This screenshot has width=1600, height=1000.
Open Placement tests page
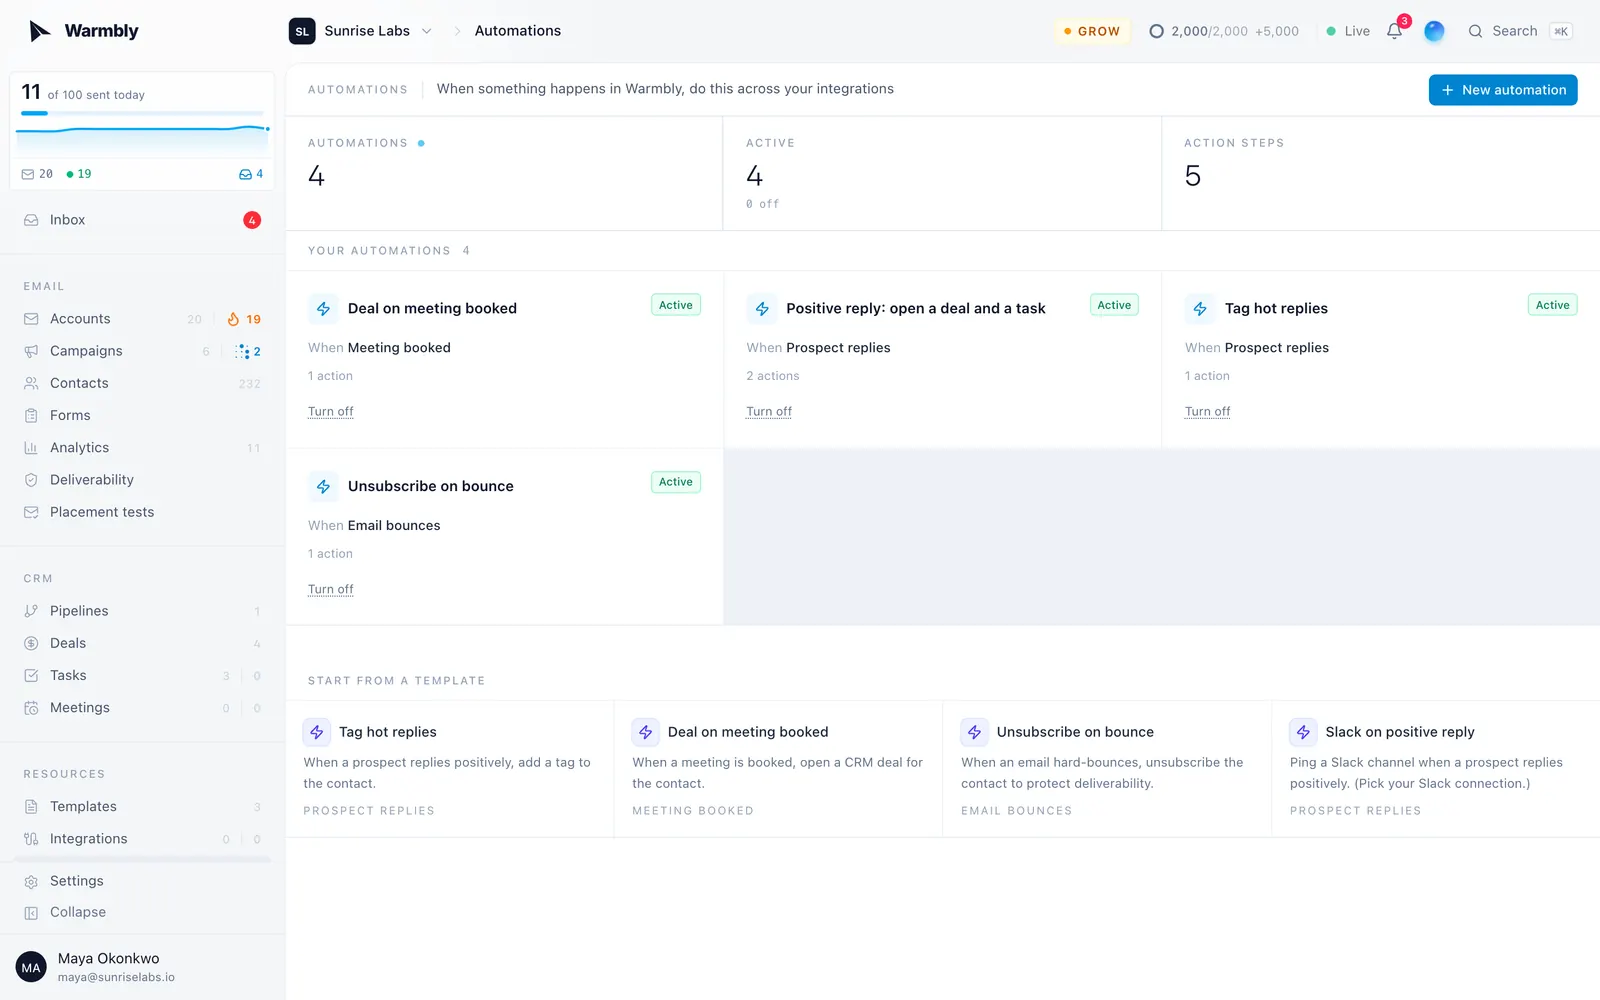point(143,512)
